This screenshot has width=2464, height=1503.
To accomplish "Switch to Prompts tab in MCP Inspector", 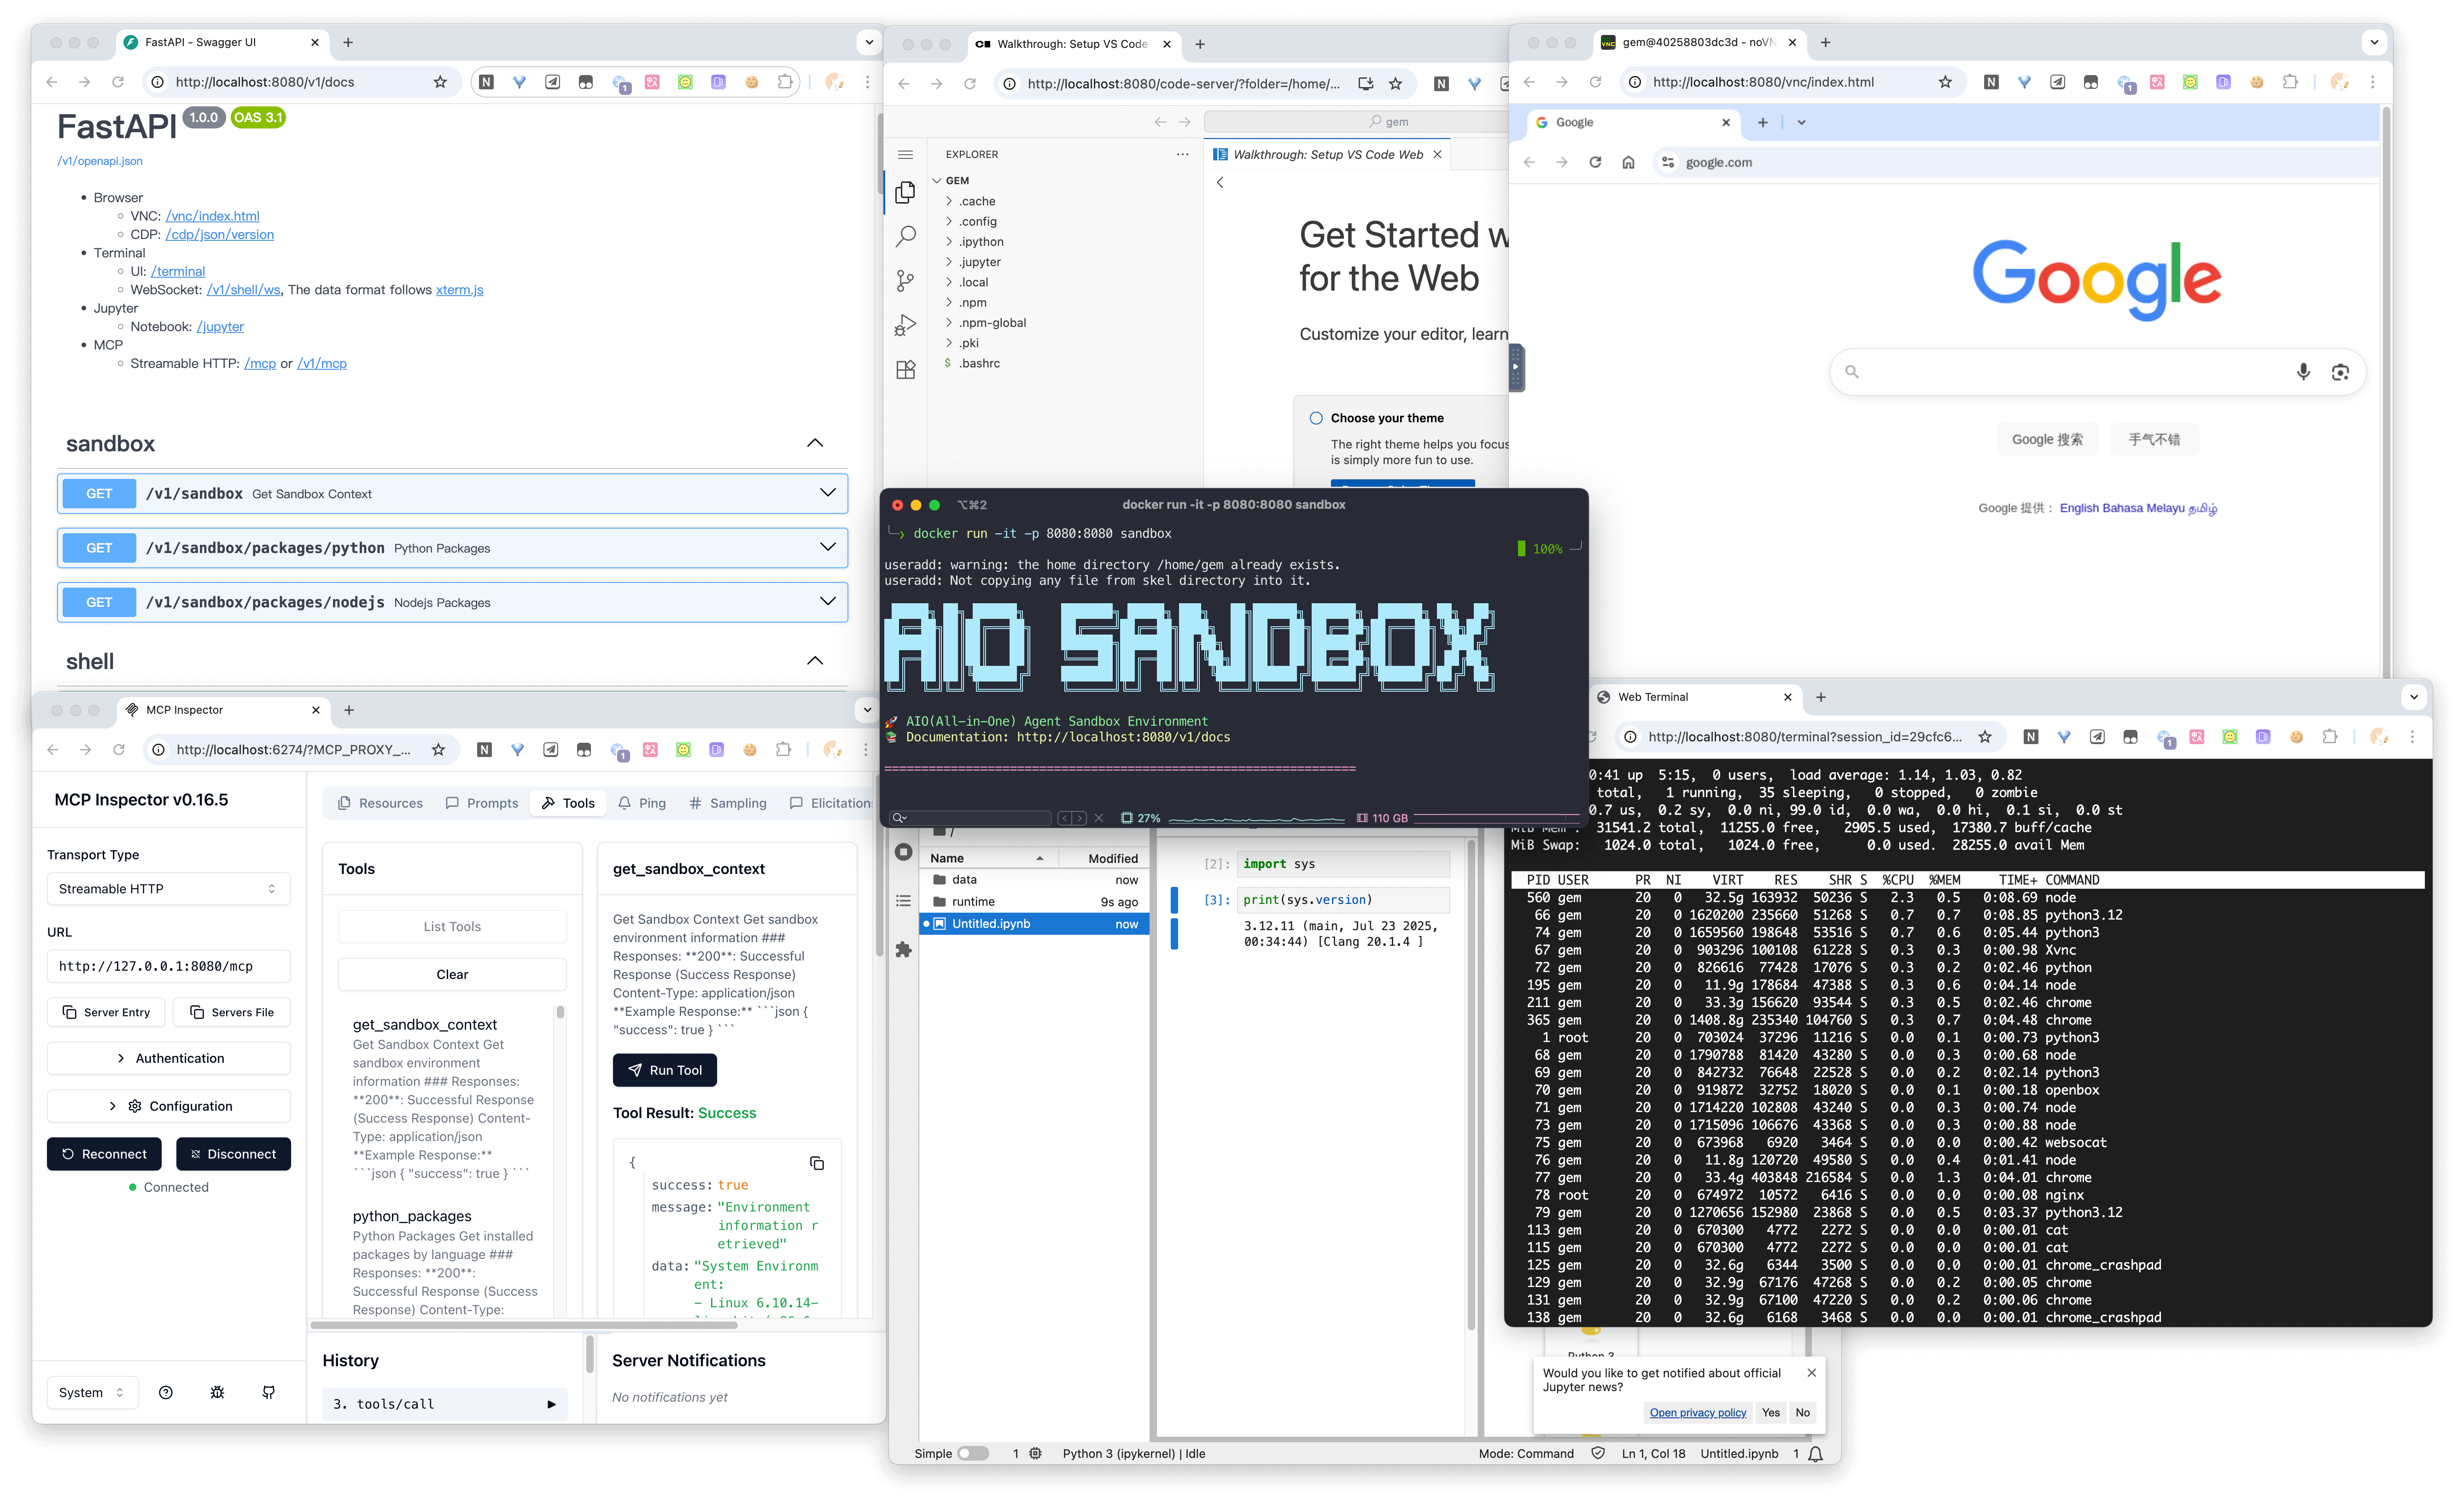I will point(482,803).
